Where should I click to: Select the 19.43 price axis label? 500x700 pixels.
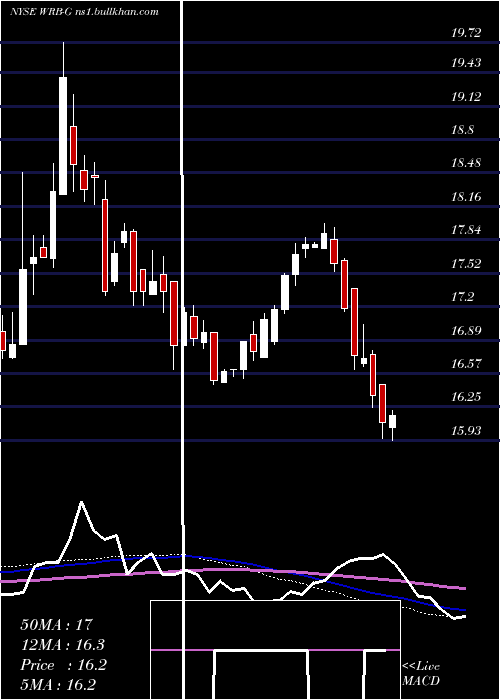click(x=466, y=63)
